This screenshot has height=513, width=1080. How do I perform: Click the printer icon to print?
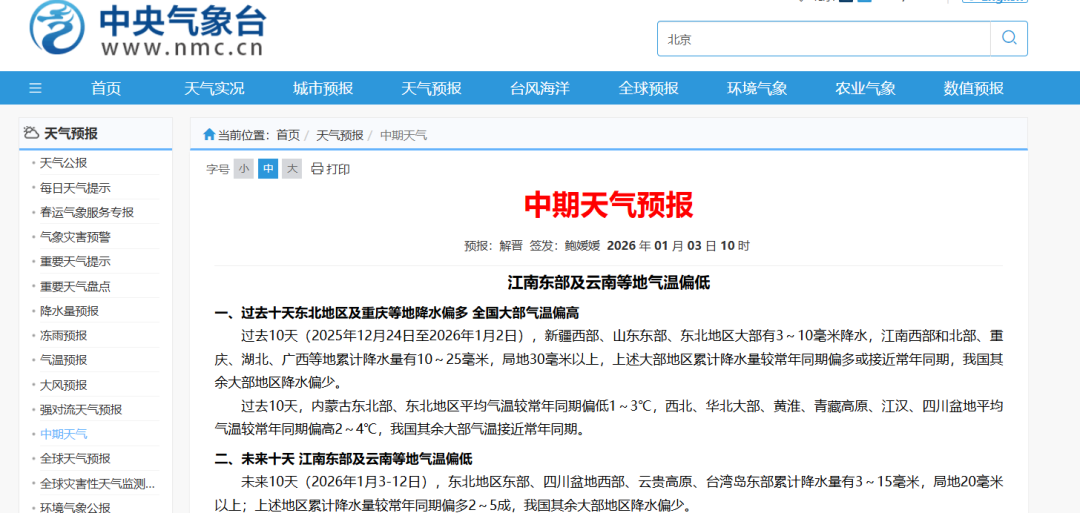(317, 169)
